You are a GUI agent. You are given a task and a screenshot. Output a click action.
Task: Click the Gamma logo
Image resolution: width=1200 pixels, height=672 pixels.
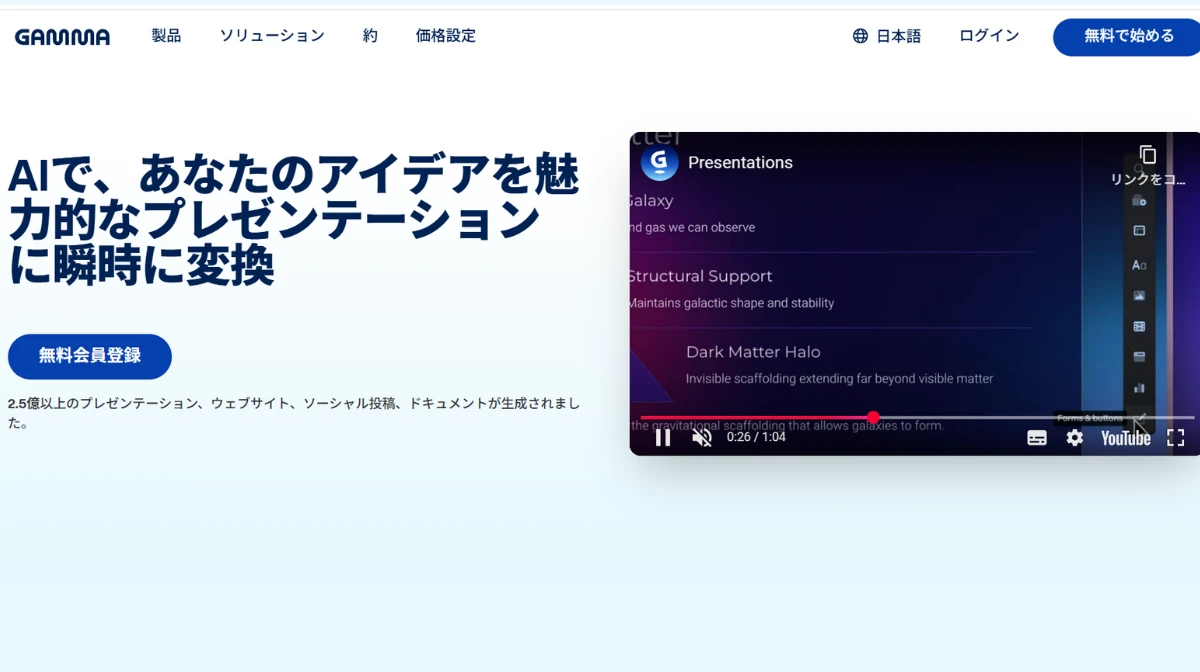[x=62, y=37]
